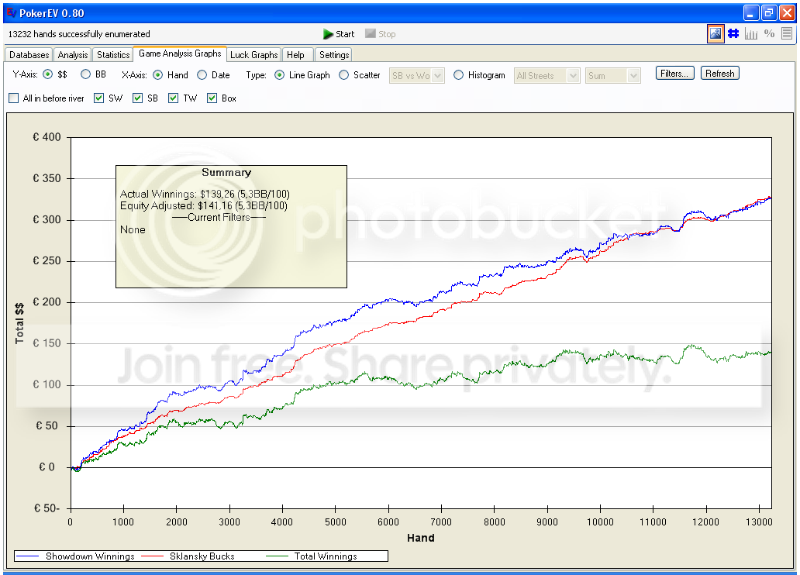Open the SB vs Wo scatter dropdown
This screenshot has width=800, height=575.
tap(416, 76)
